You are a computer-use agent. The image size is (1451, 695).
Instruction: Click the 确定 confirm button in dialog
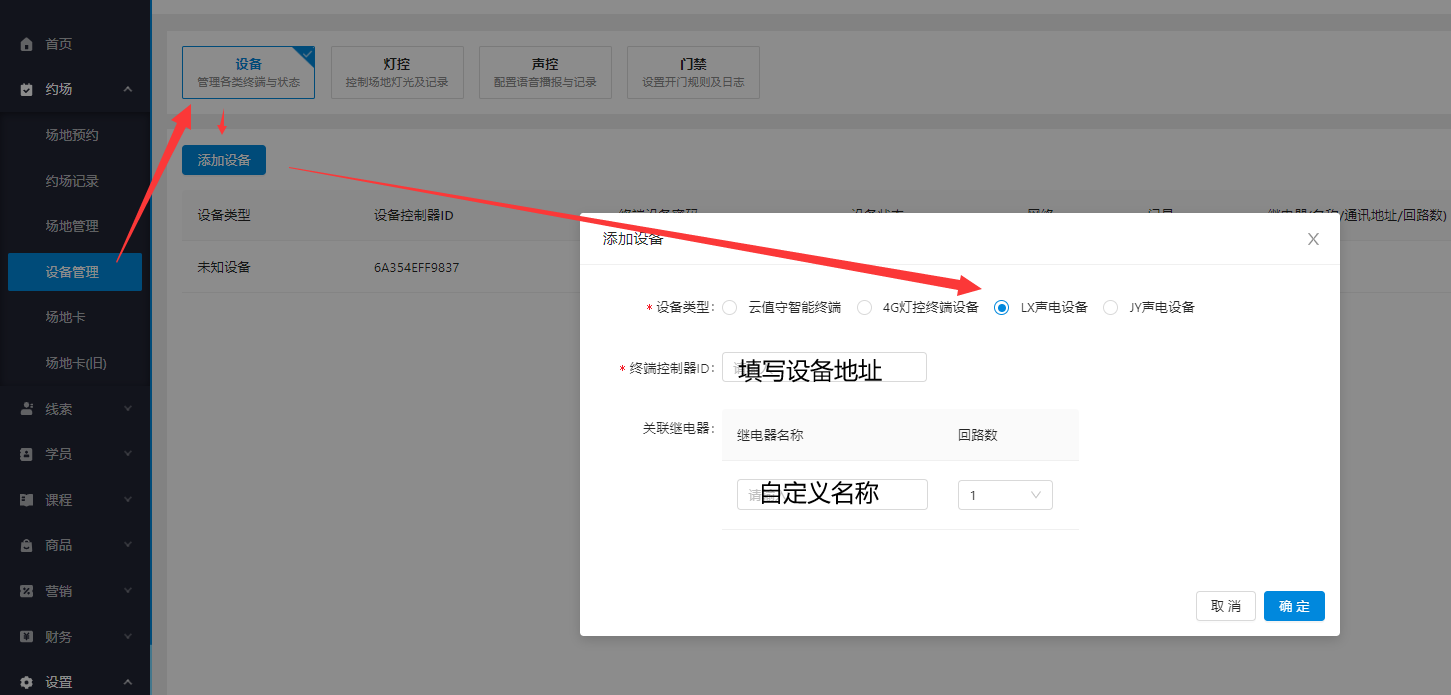(1294, 606)
